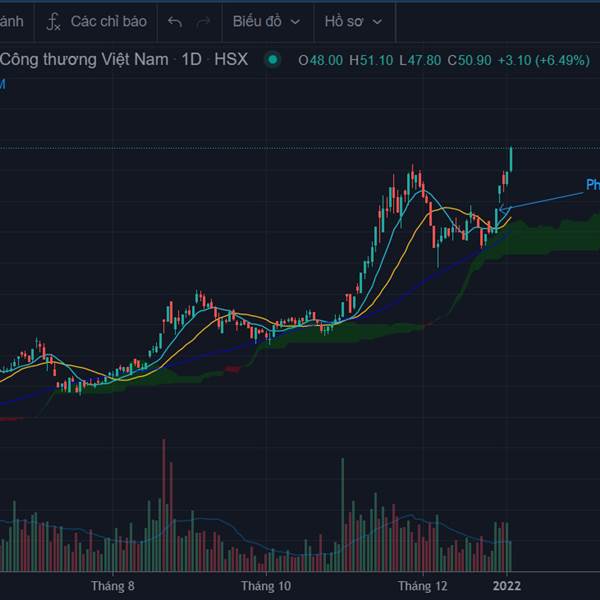Screen dimensions: 600x600
Task: Open the Biểu đồ dropdown
Action: tap(267, 21)
